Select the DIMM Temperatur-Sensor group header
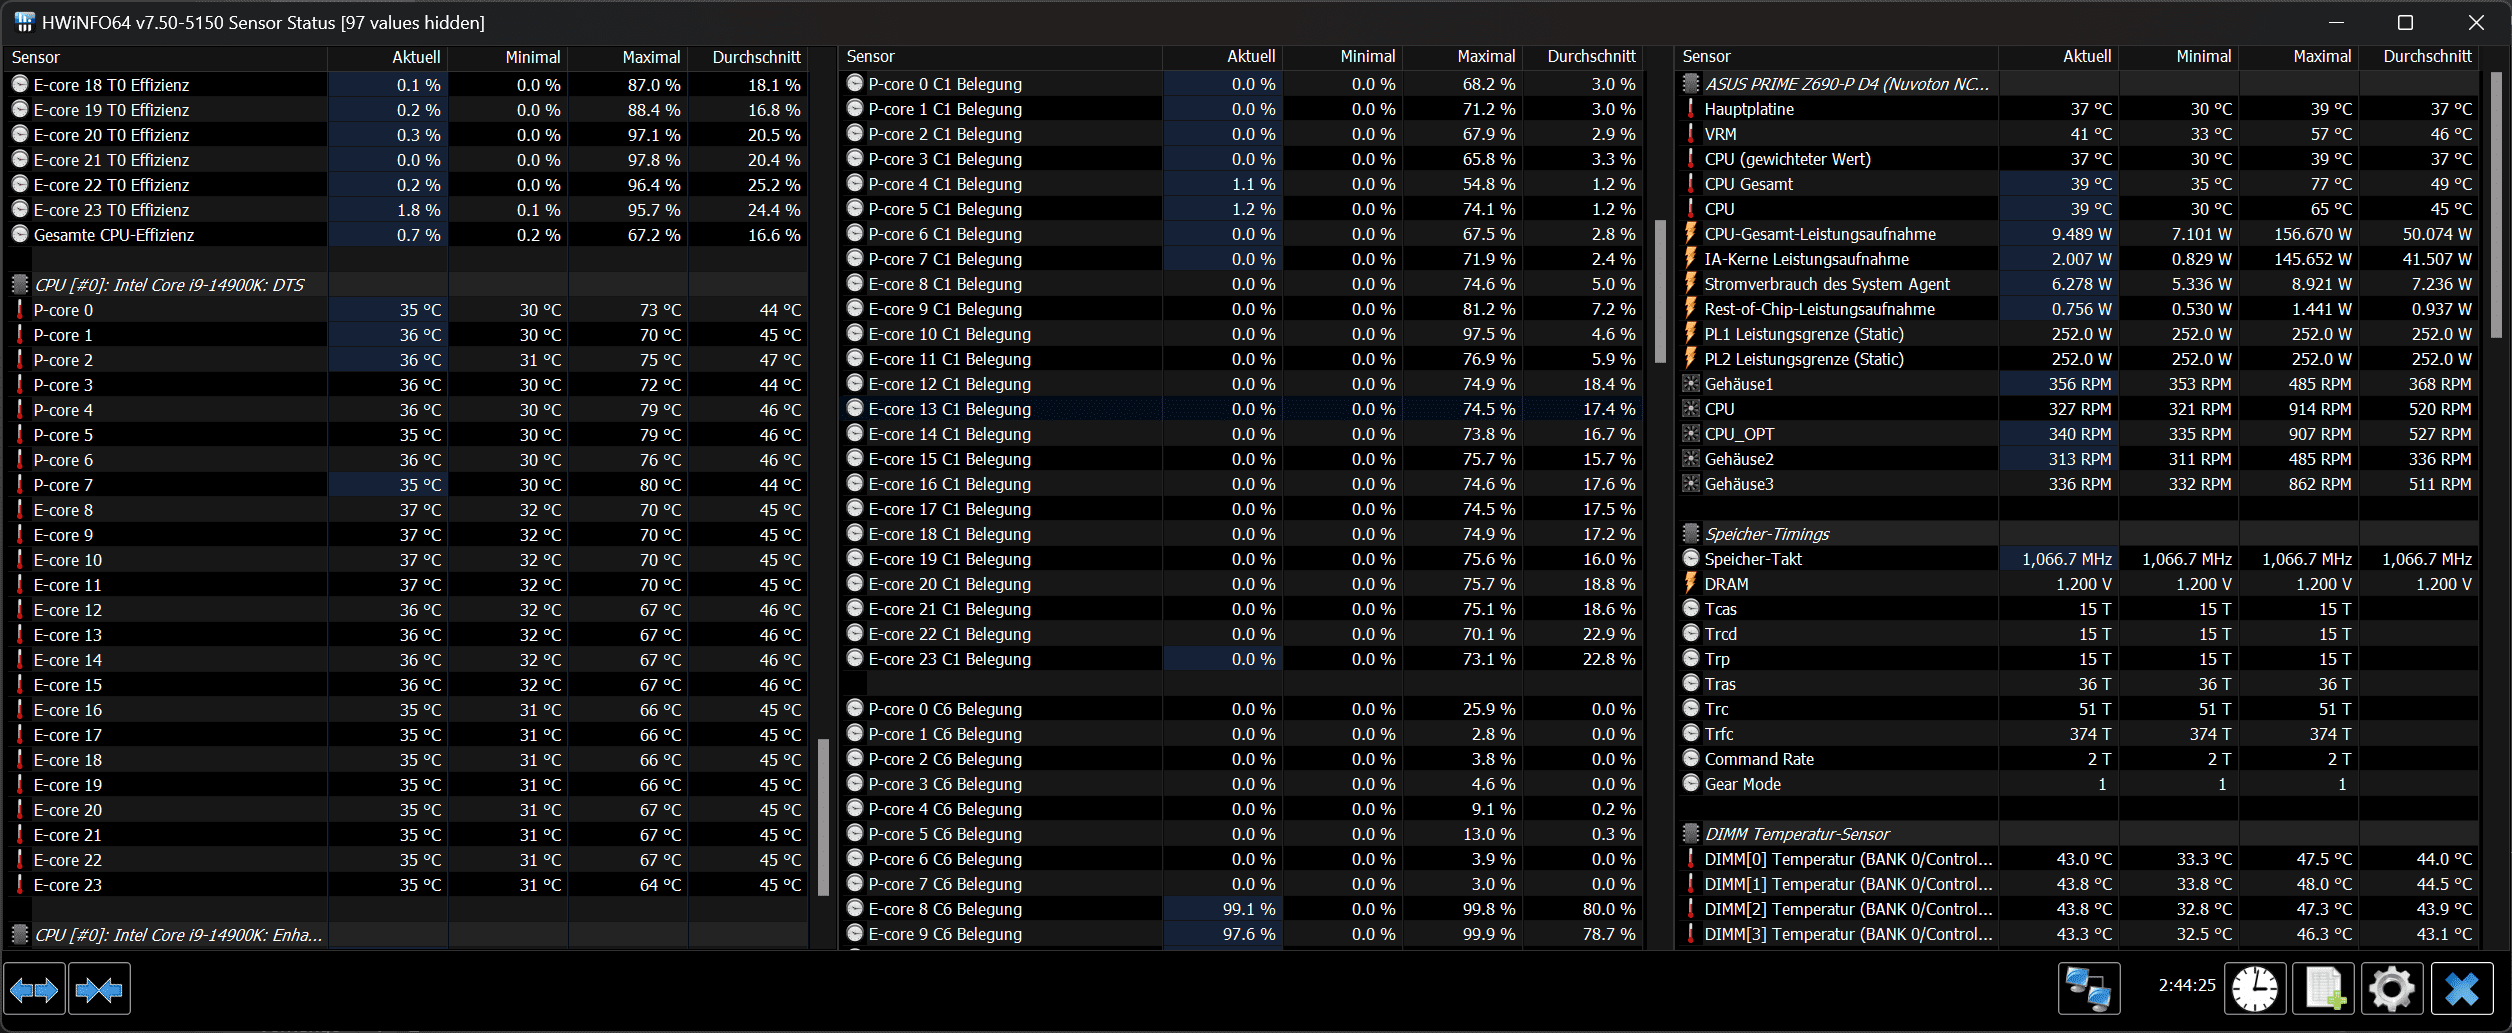Image resolution: width=2512 pixels, height=1033 pixels. (1797, 834)
